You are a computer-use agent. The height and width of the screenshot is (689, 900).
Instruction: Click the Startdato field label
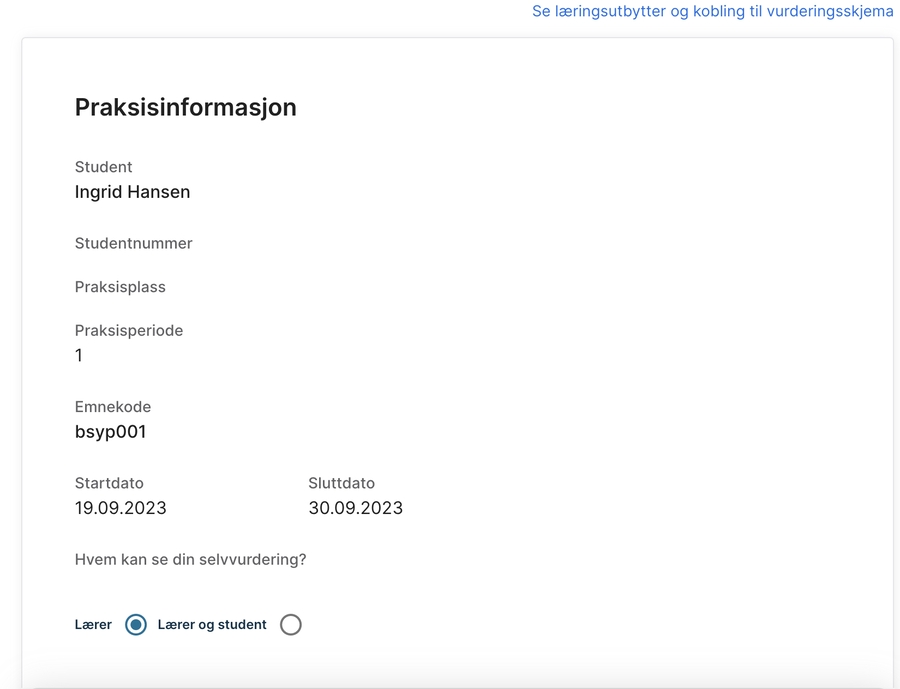click(x=109, y=483)
